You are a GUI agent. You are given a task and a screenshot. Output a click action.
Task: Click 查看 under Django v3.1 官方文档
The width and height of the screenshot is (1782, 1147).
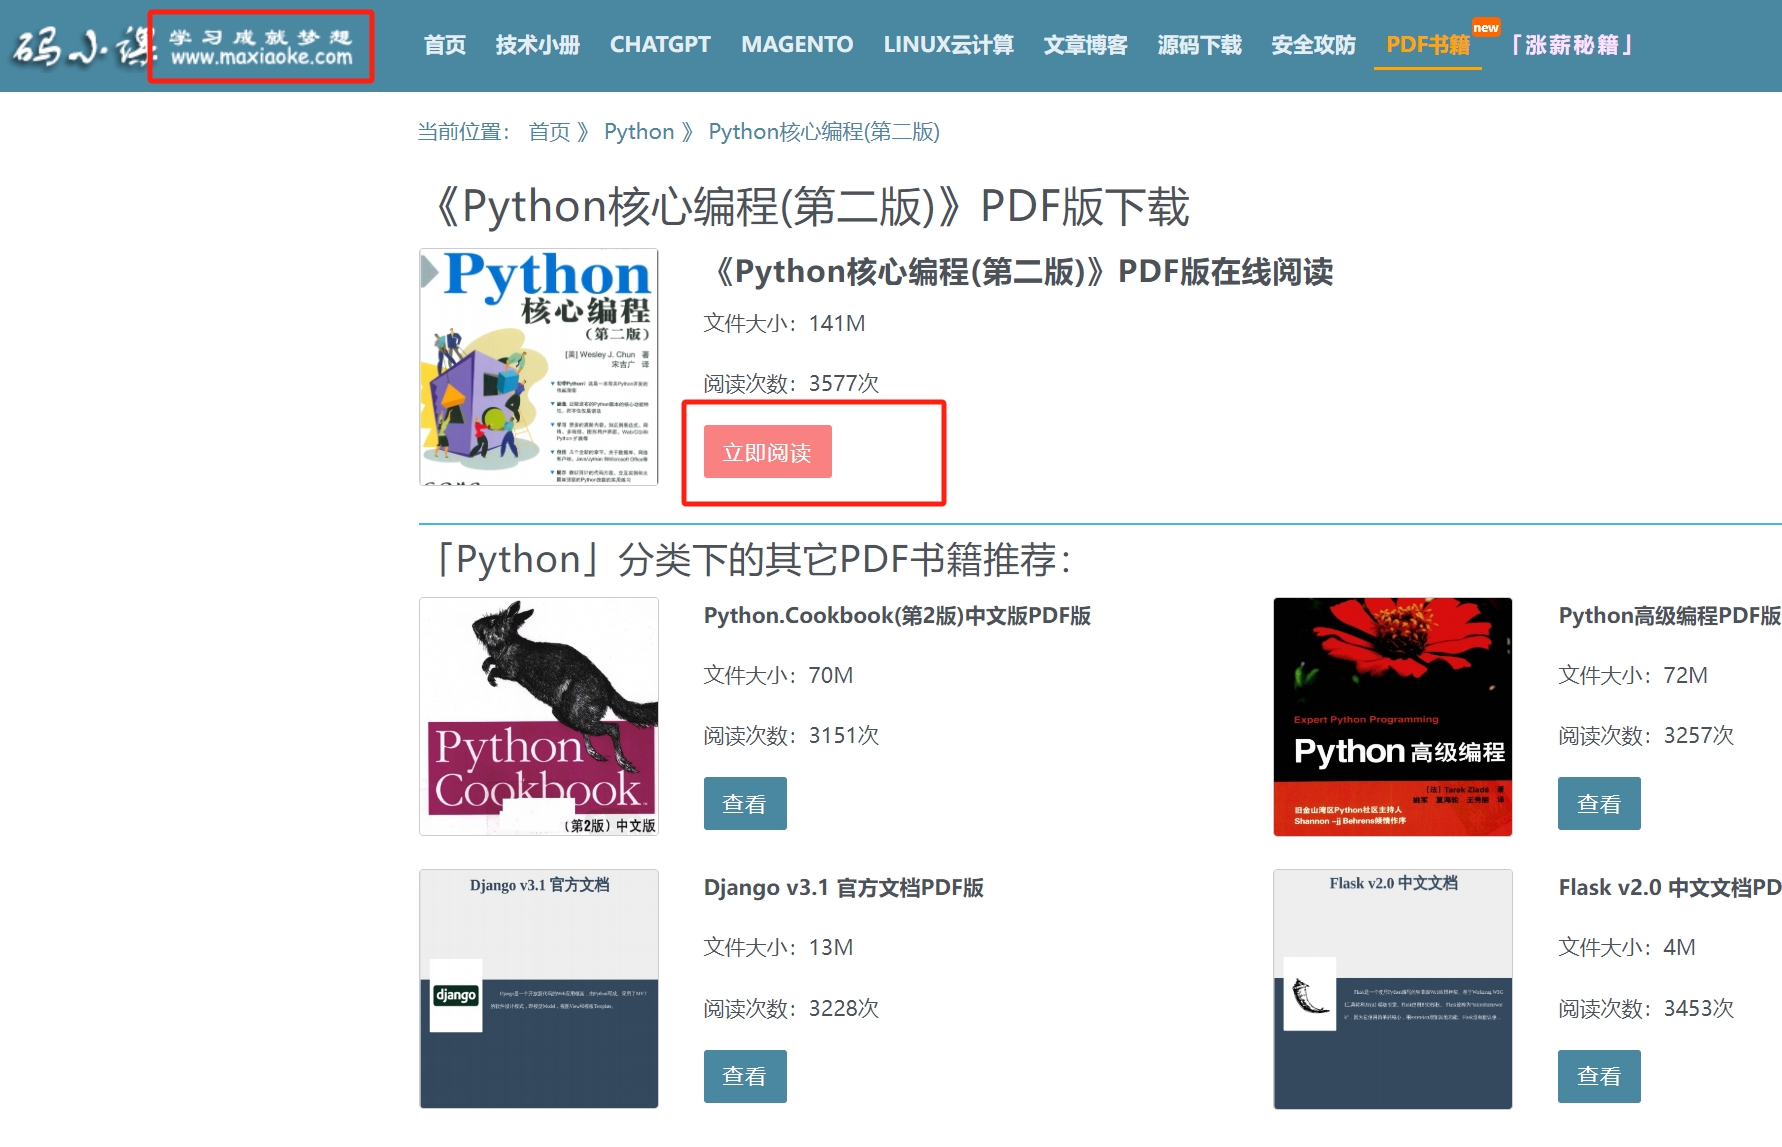745,1076
